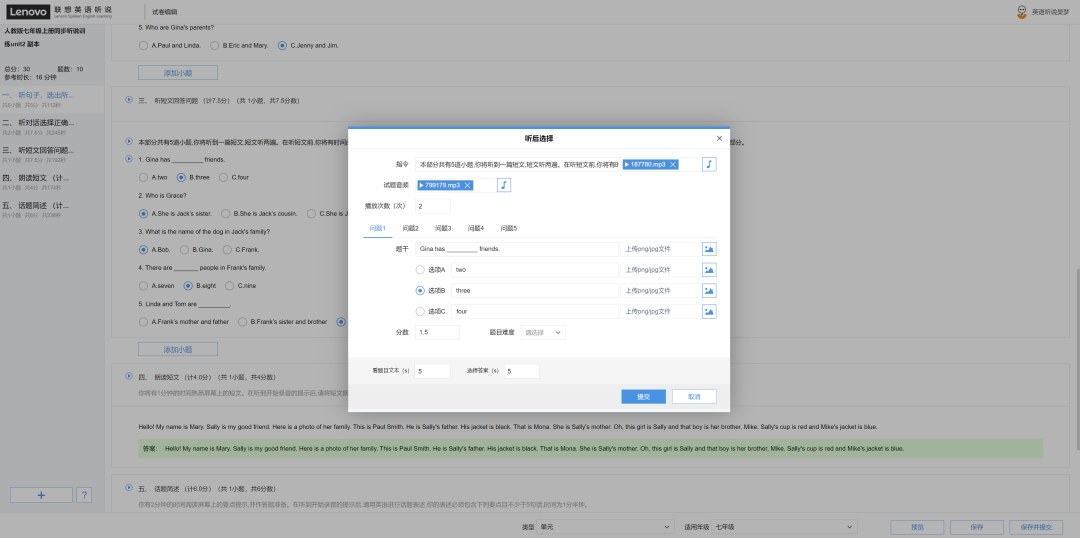Click the image upload icon for 选项B
This screenshot has height=538, width=1080.
(x=709, y=291)
